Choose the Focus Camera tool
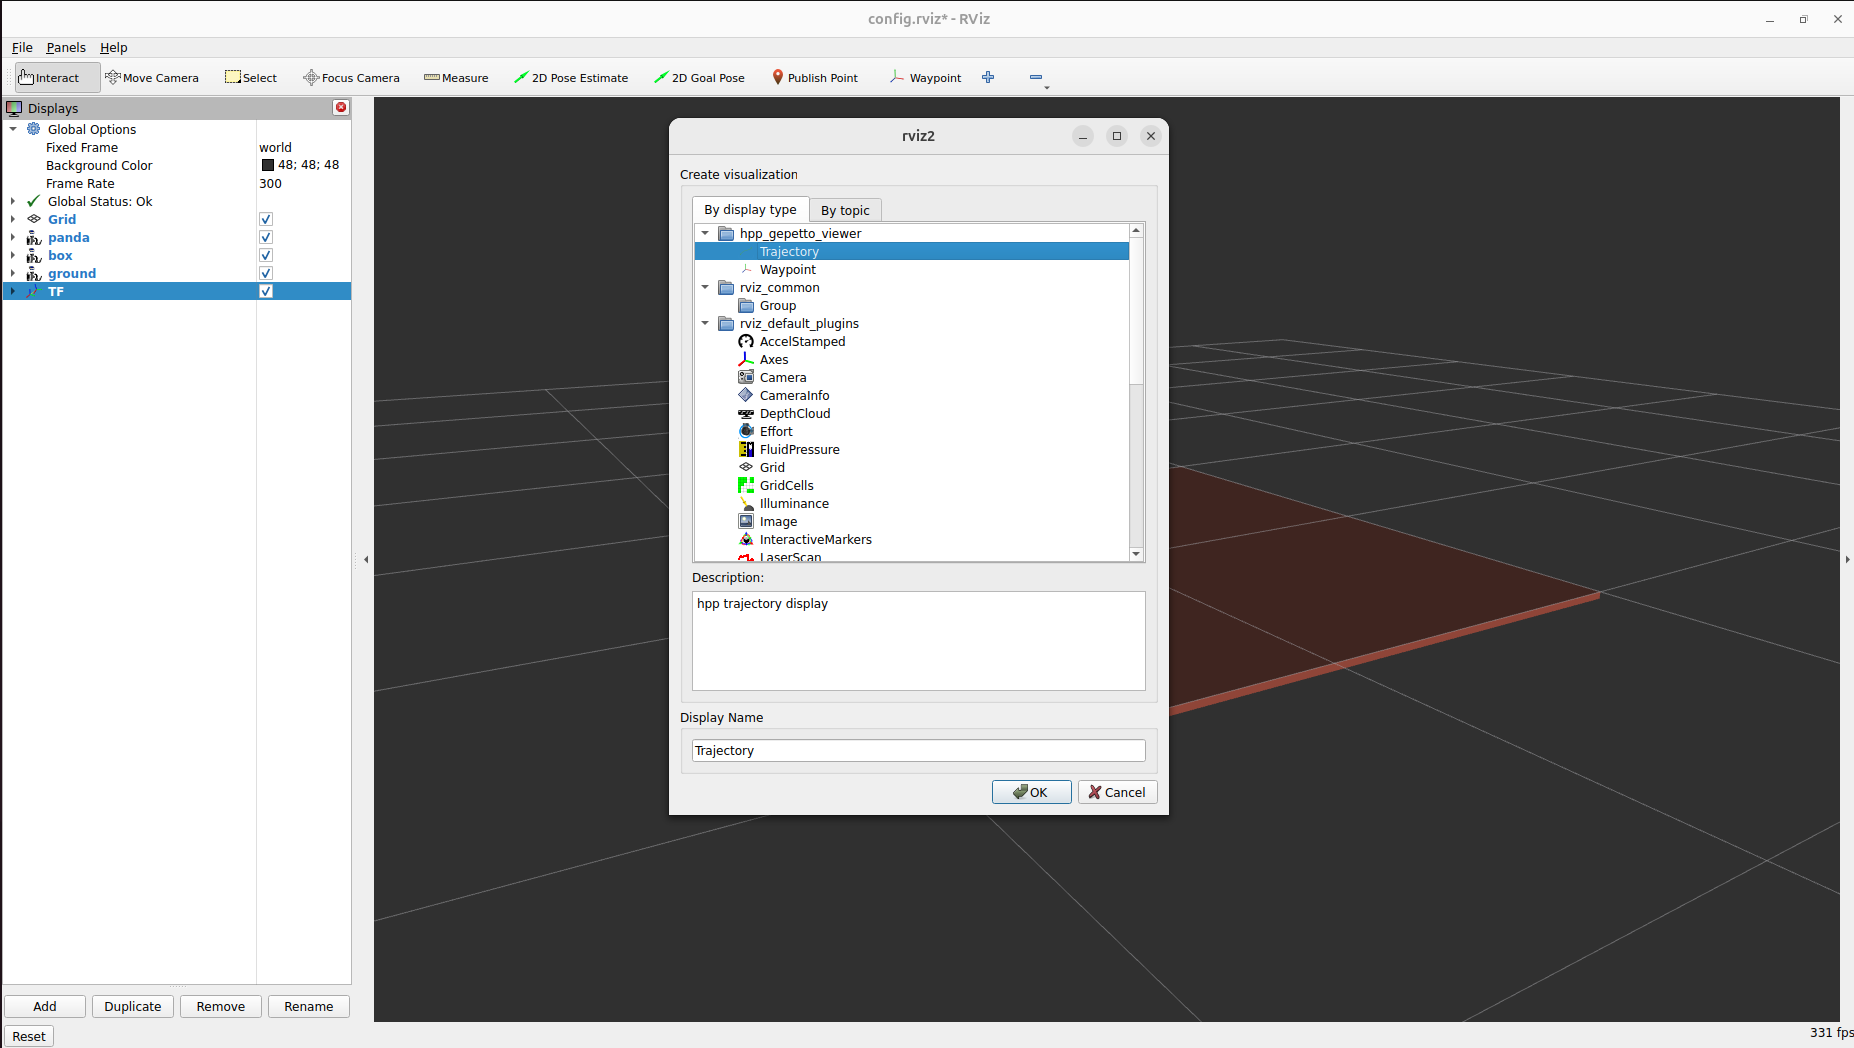 point(351,78)
